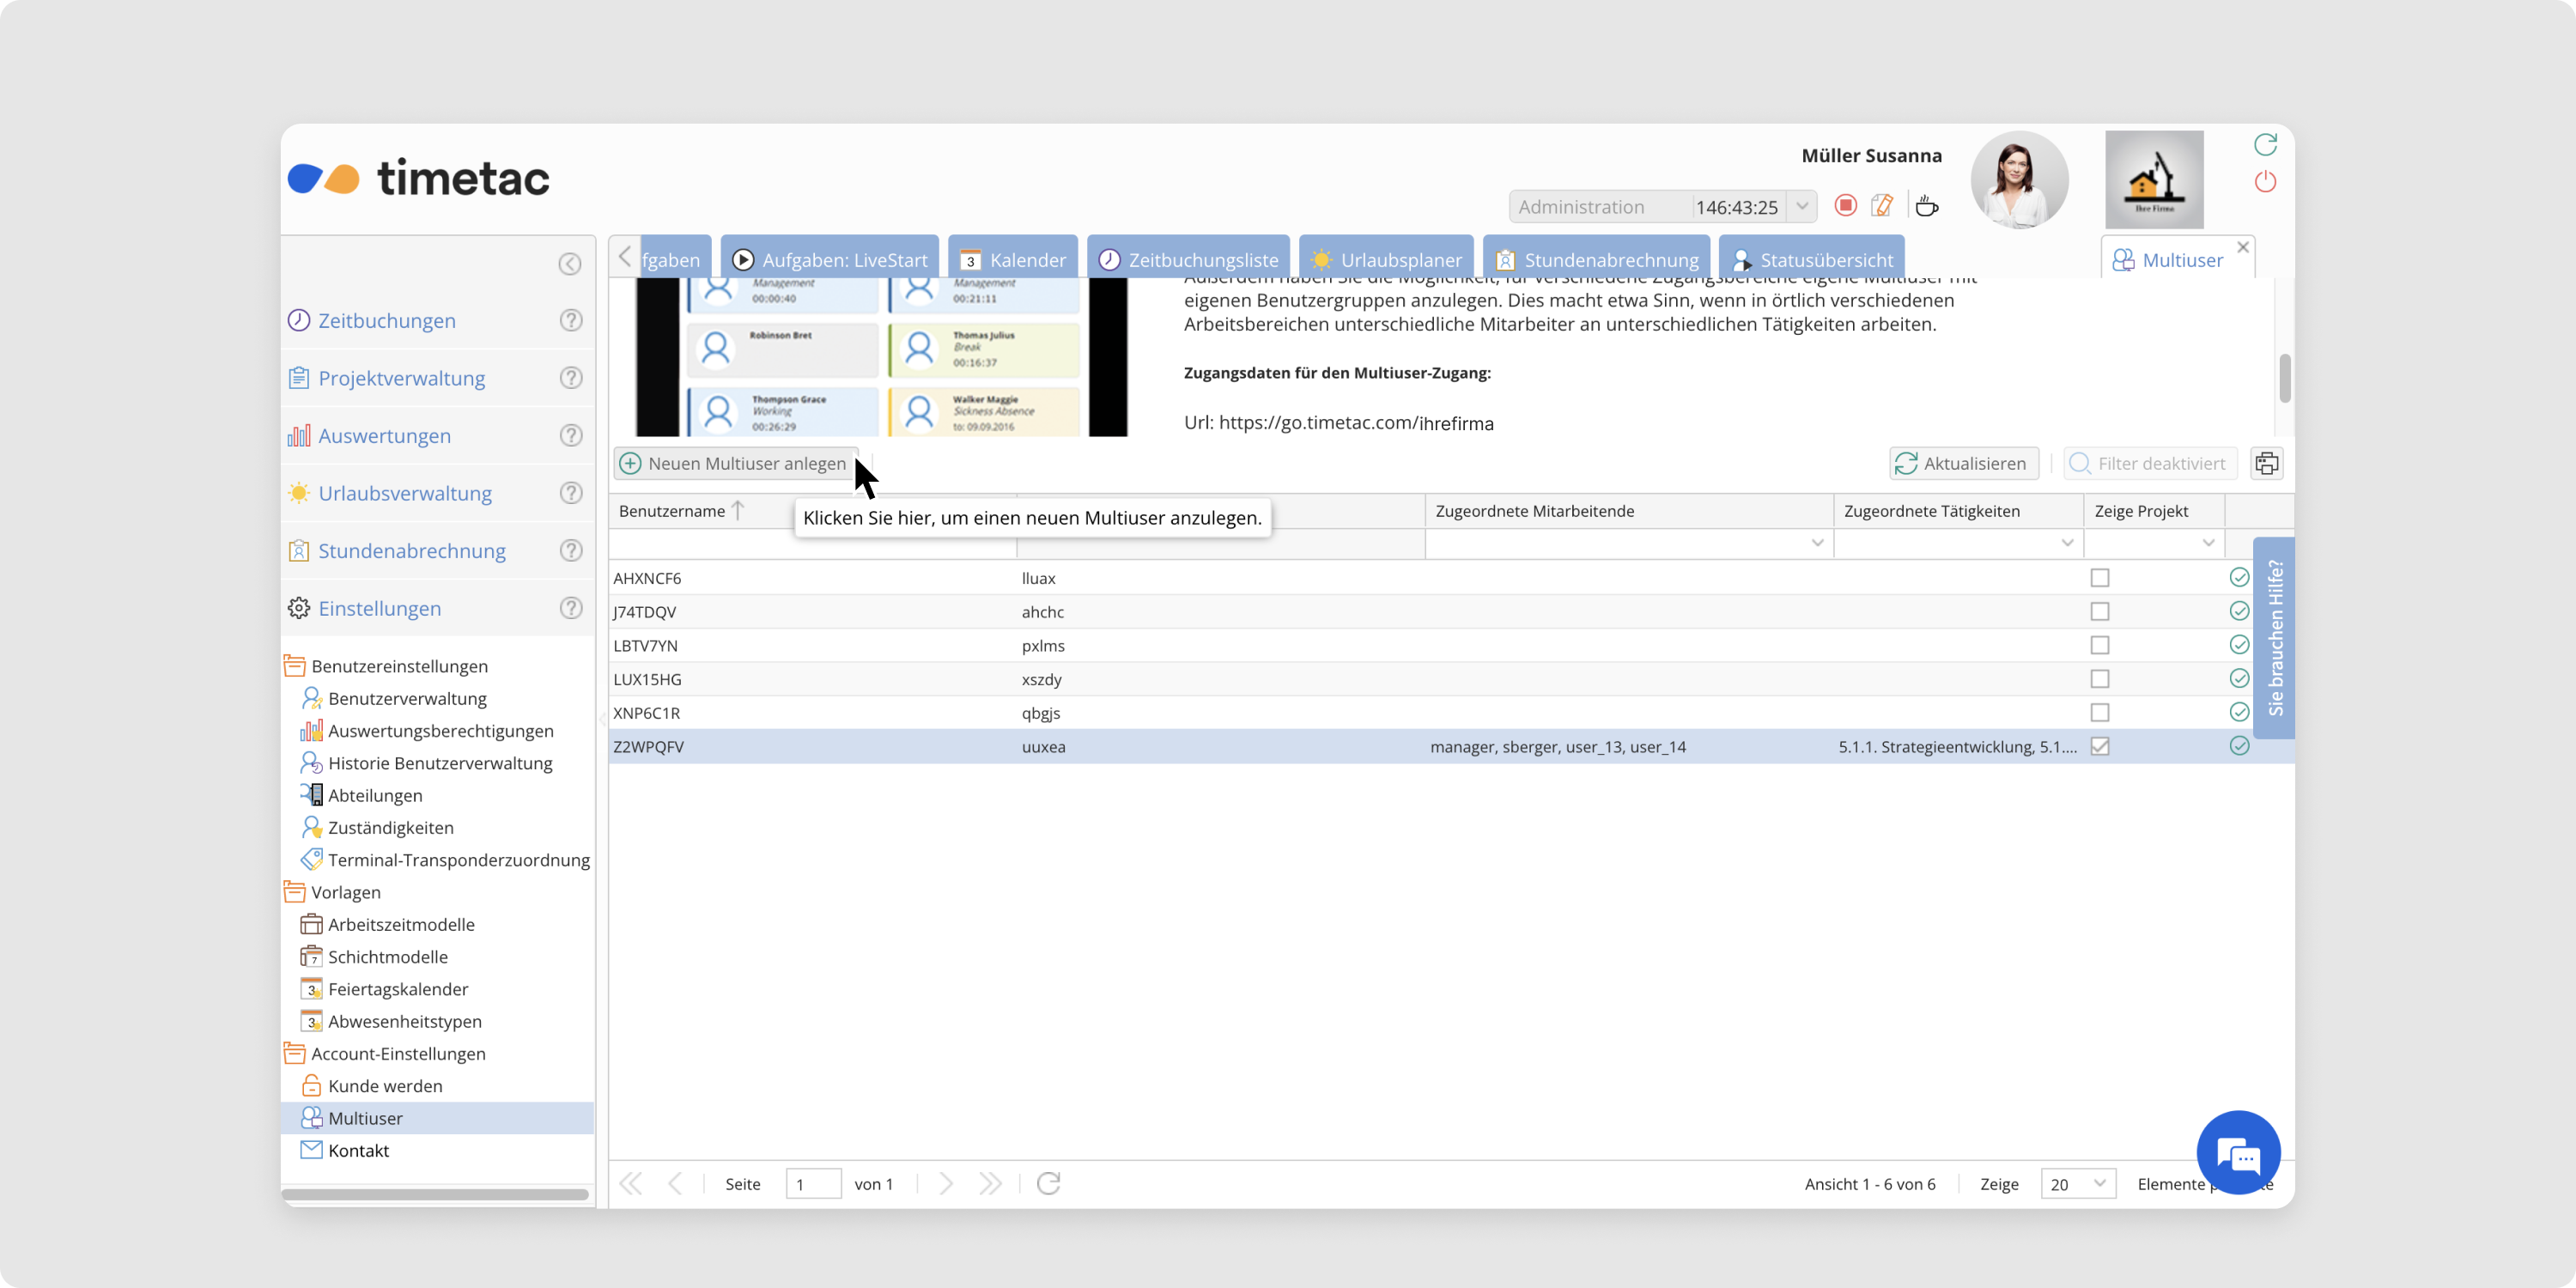Click Neuen Multiuser anlegen button

pos(735,463)
